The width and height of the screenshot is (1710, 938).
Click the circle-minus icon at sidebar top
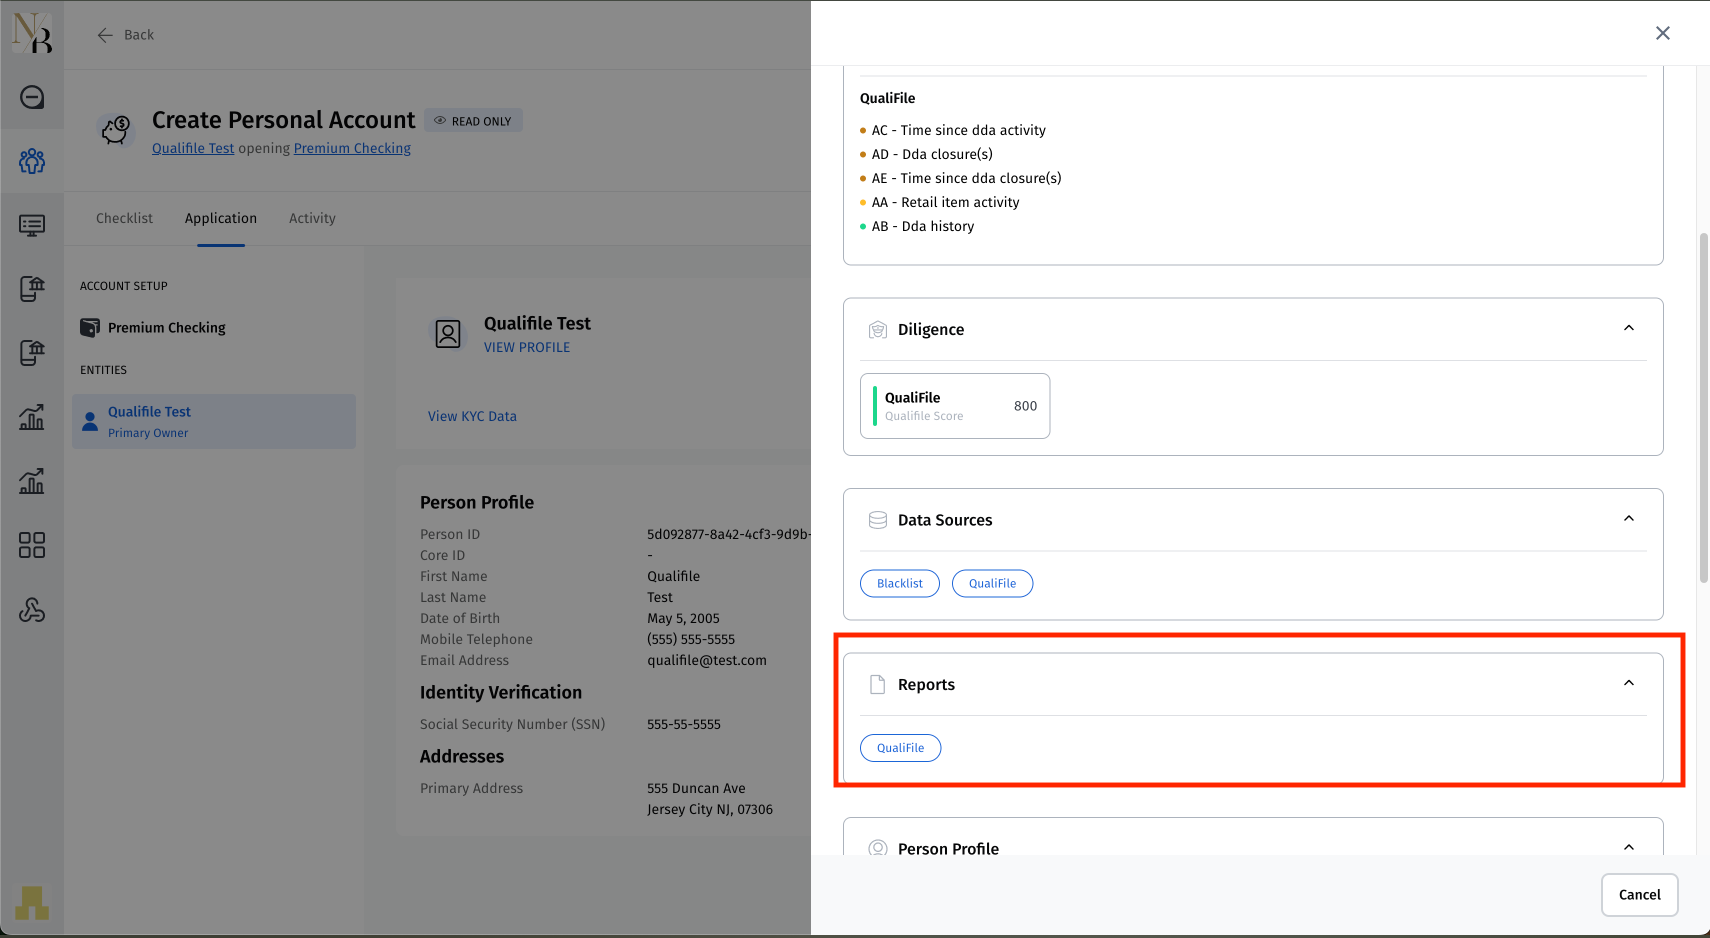coord(32,97)
